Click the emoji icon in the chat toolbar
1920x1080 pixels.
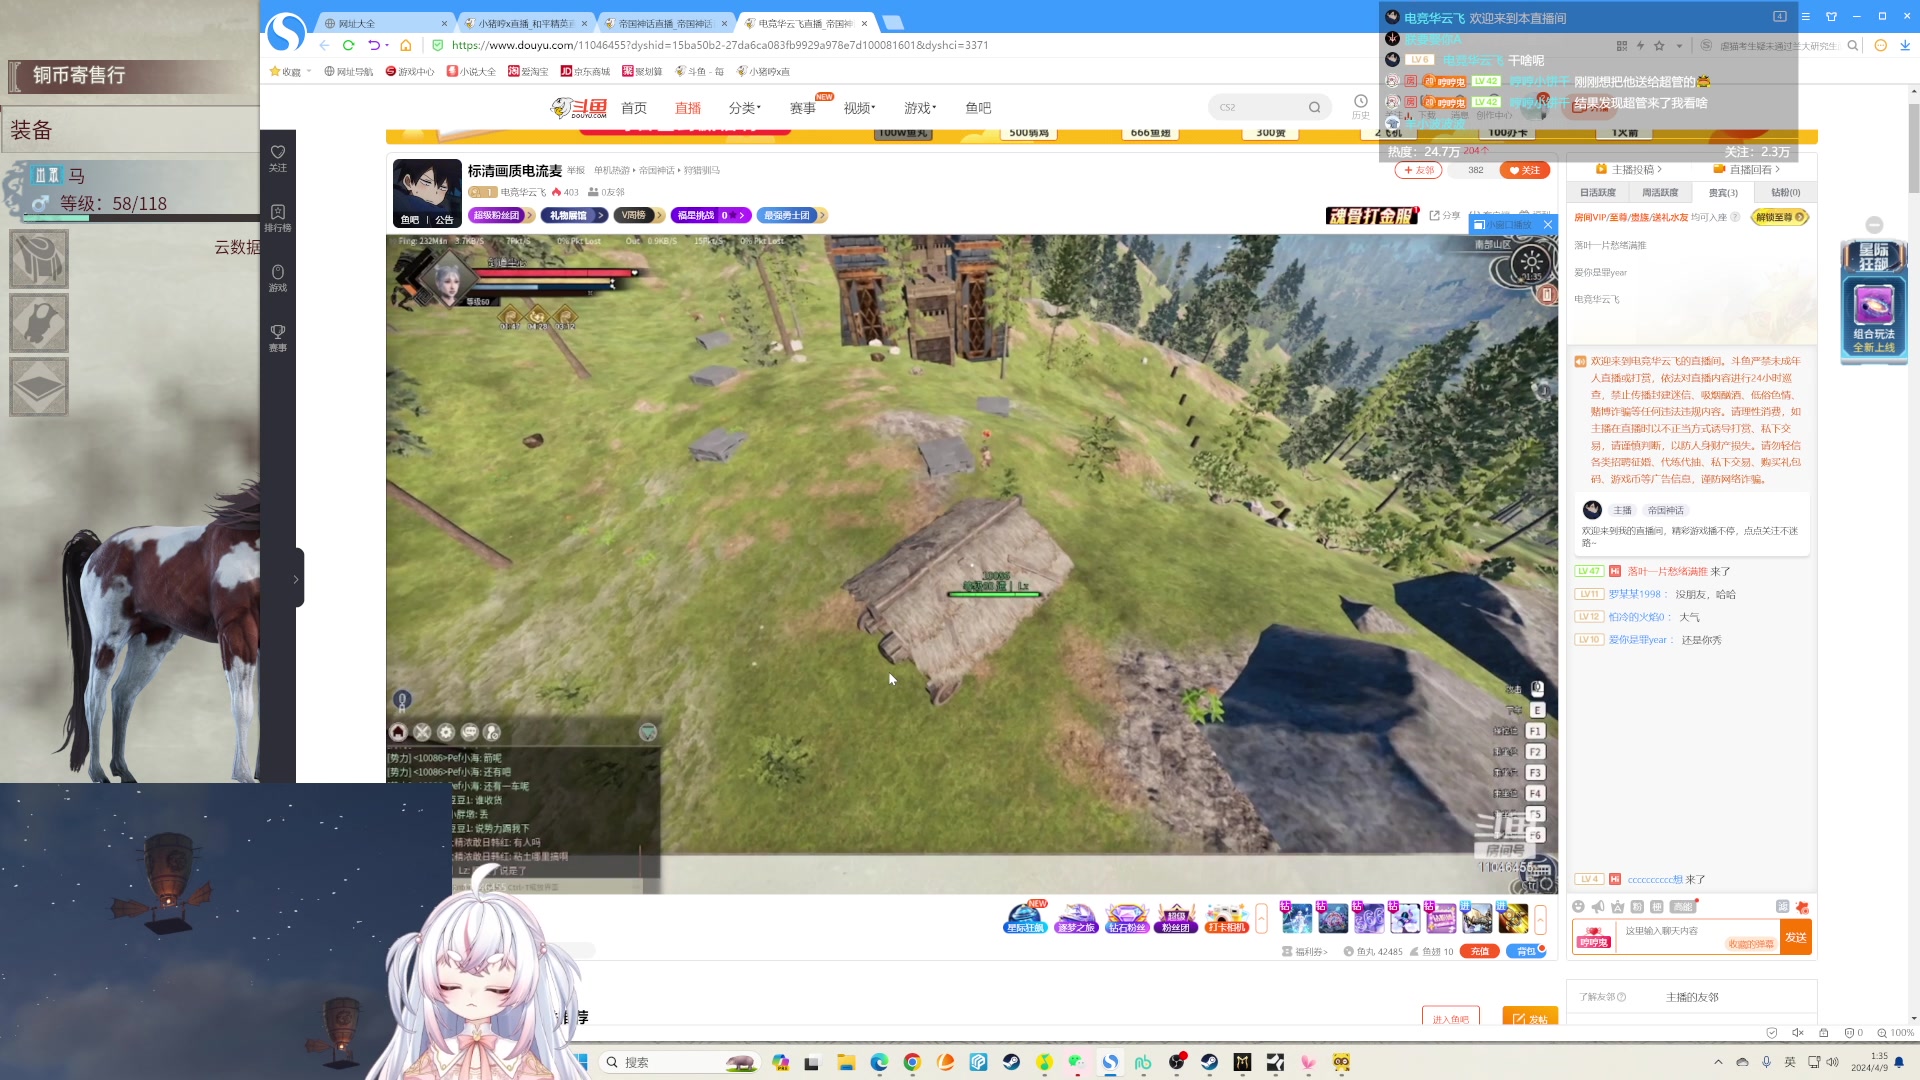coord(1578,907)
